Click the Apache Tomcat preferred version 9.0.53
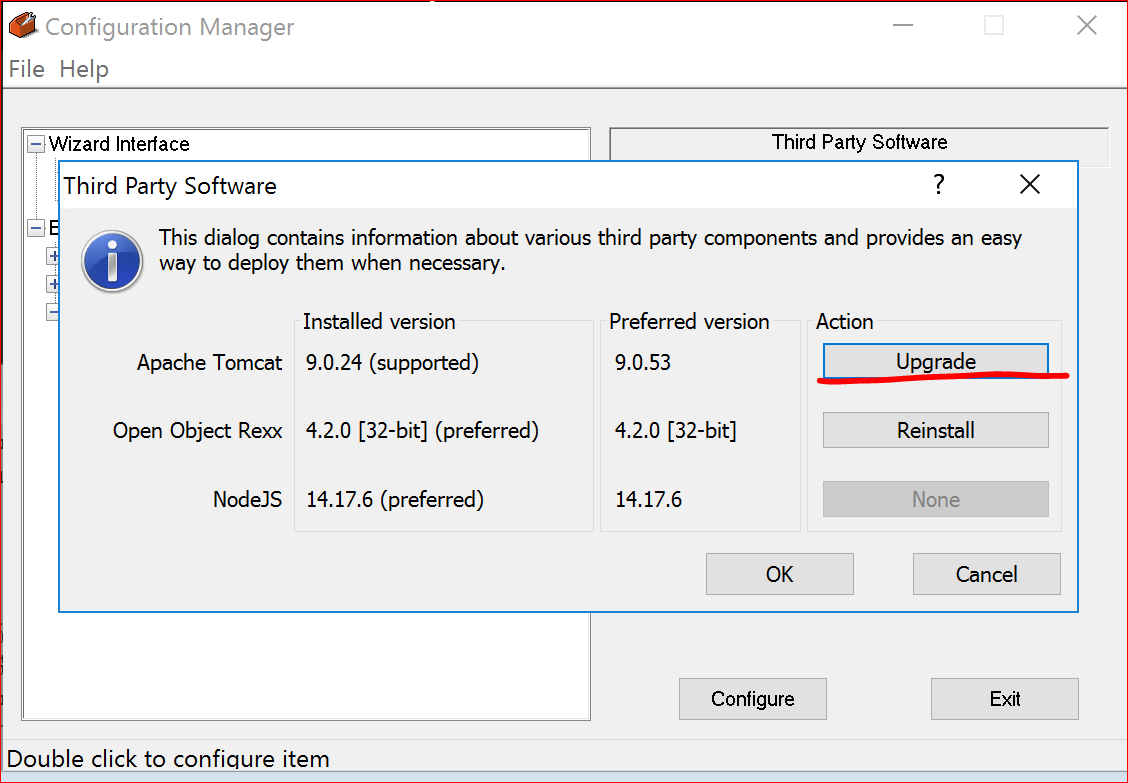The image size is (1128, 783). click(643, 362)
